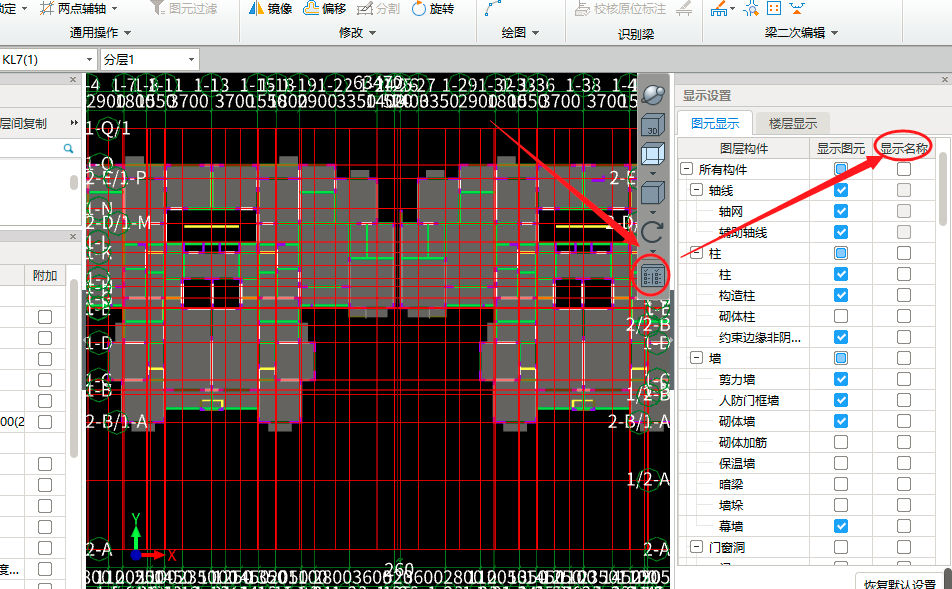Select the arc draw tool in 绘图 group
Viewport: 952px width, 589px height.
492,9
